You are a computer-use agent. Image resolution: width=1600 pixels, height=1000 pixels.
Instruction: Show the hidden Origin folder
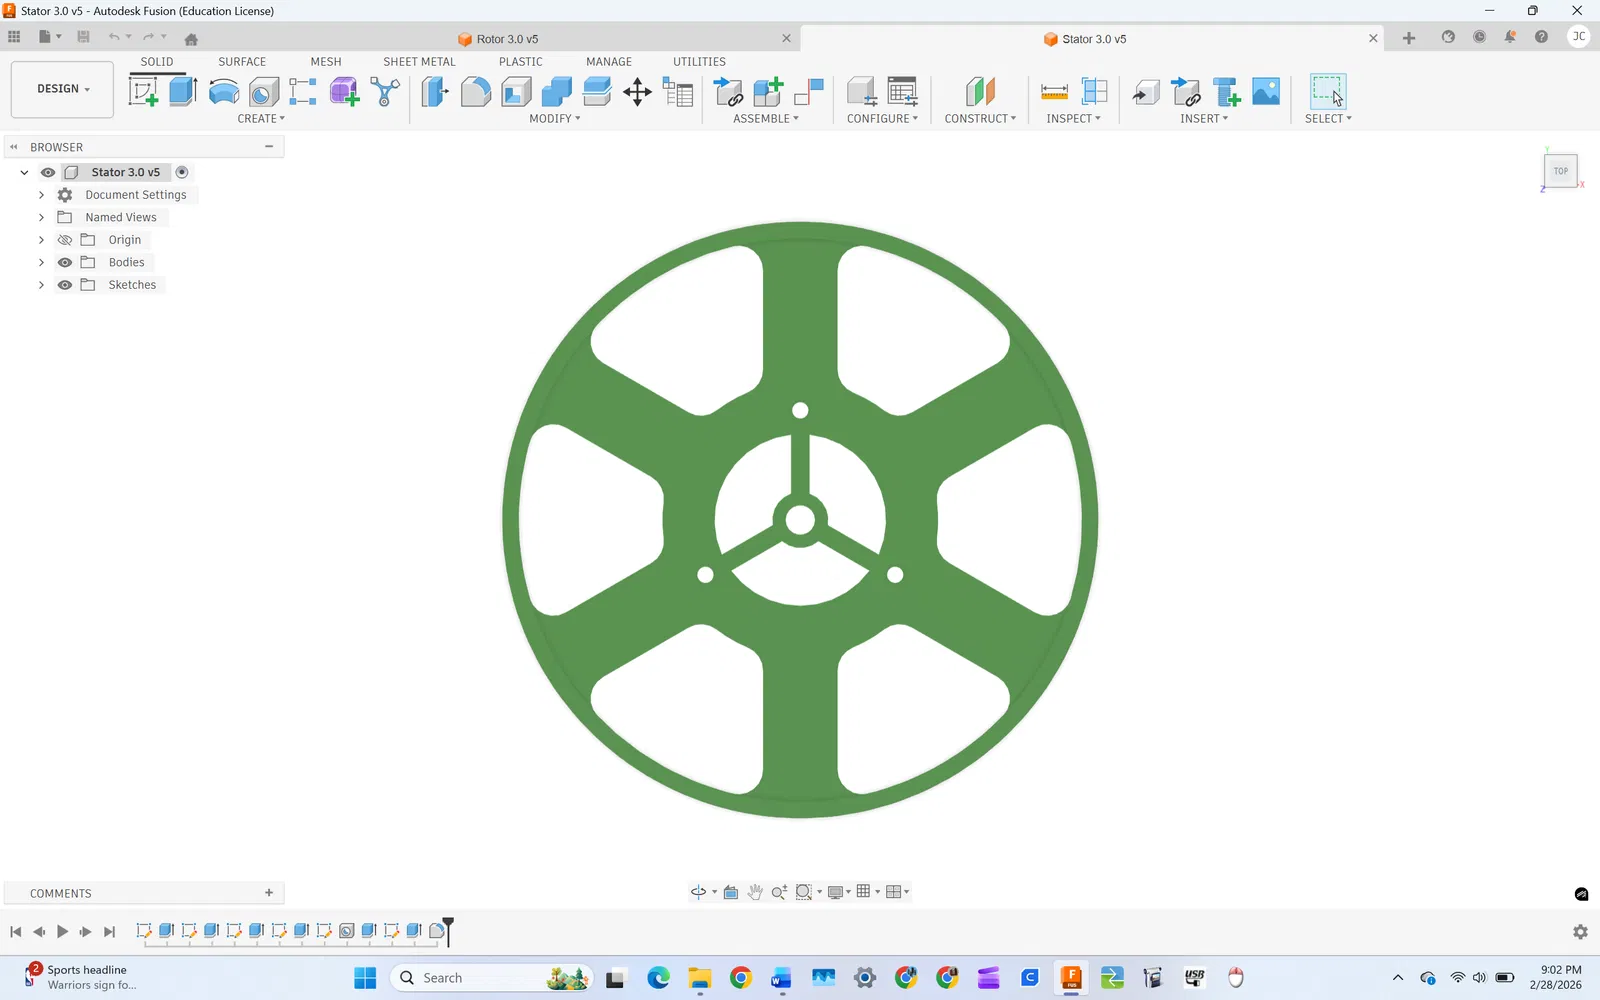point(65,240)
